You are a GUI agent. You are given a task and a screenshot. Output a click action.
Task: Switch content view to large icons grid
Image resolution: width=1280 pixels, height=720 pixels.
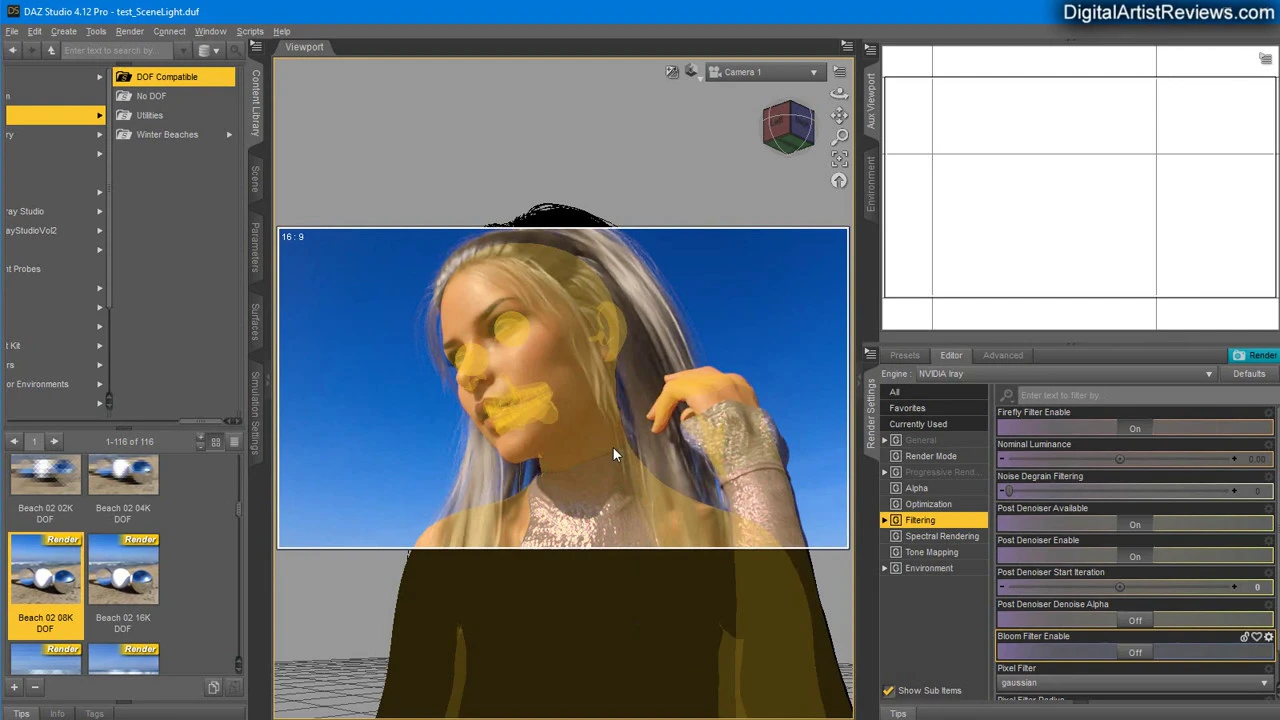click(215, 441)
